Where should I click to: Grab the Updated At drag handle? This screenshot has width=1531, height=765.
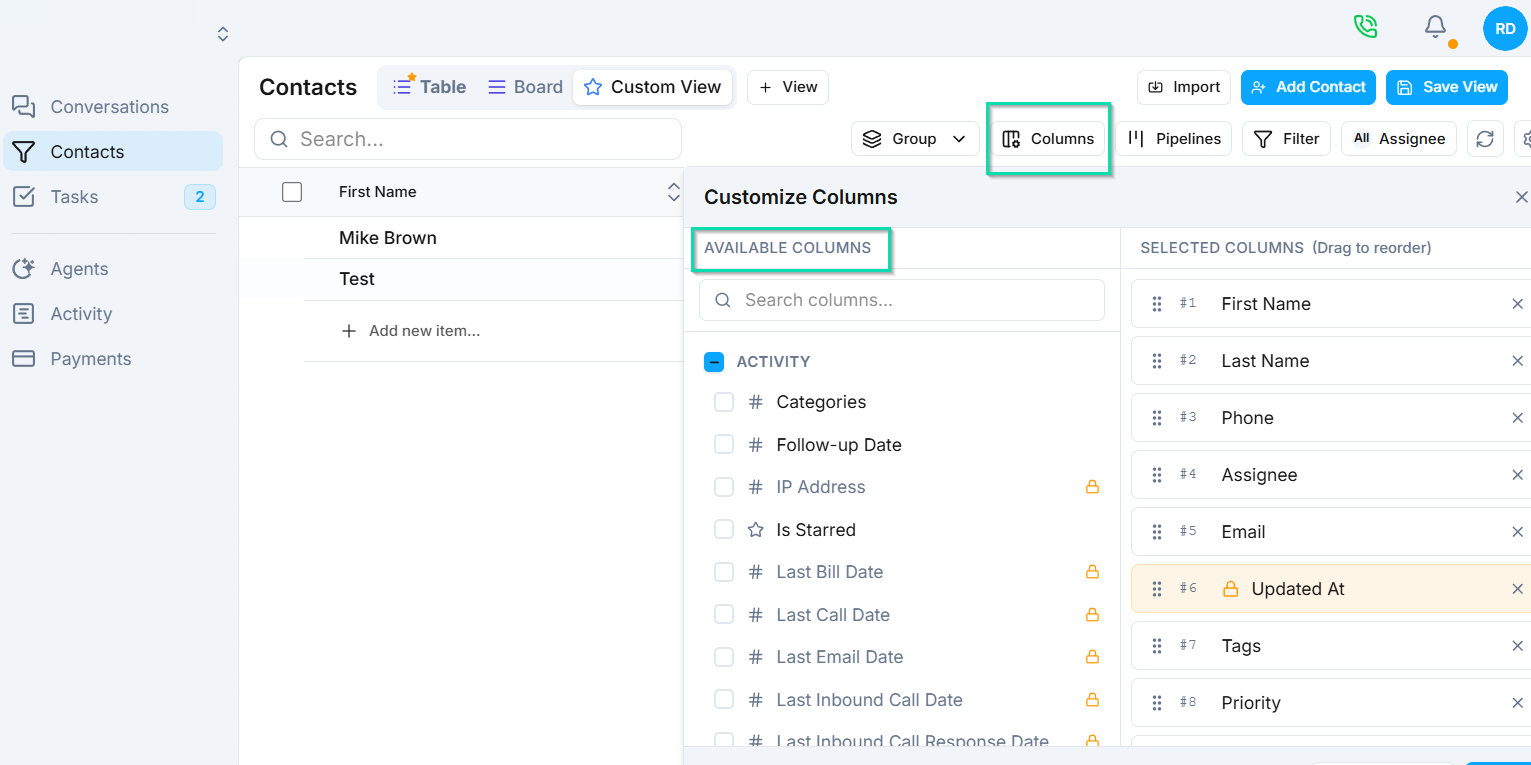click(1157, 589)
